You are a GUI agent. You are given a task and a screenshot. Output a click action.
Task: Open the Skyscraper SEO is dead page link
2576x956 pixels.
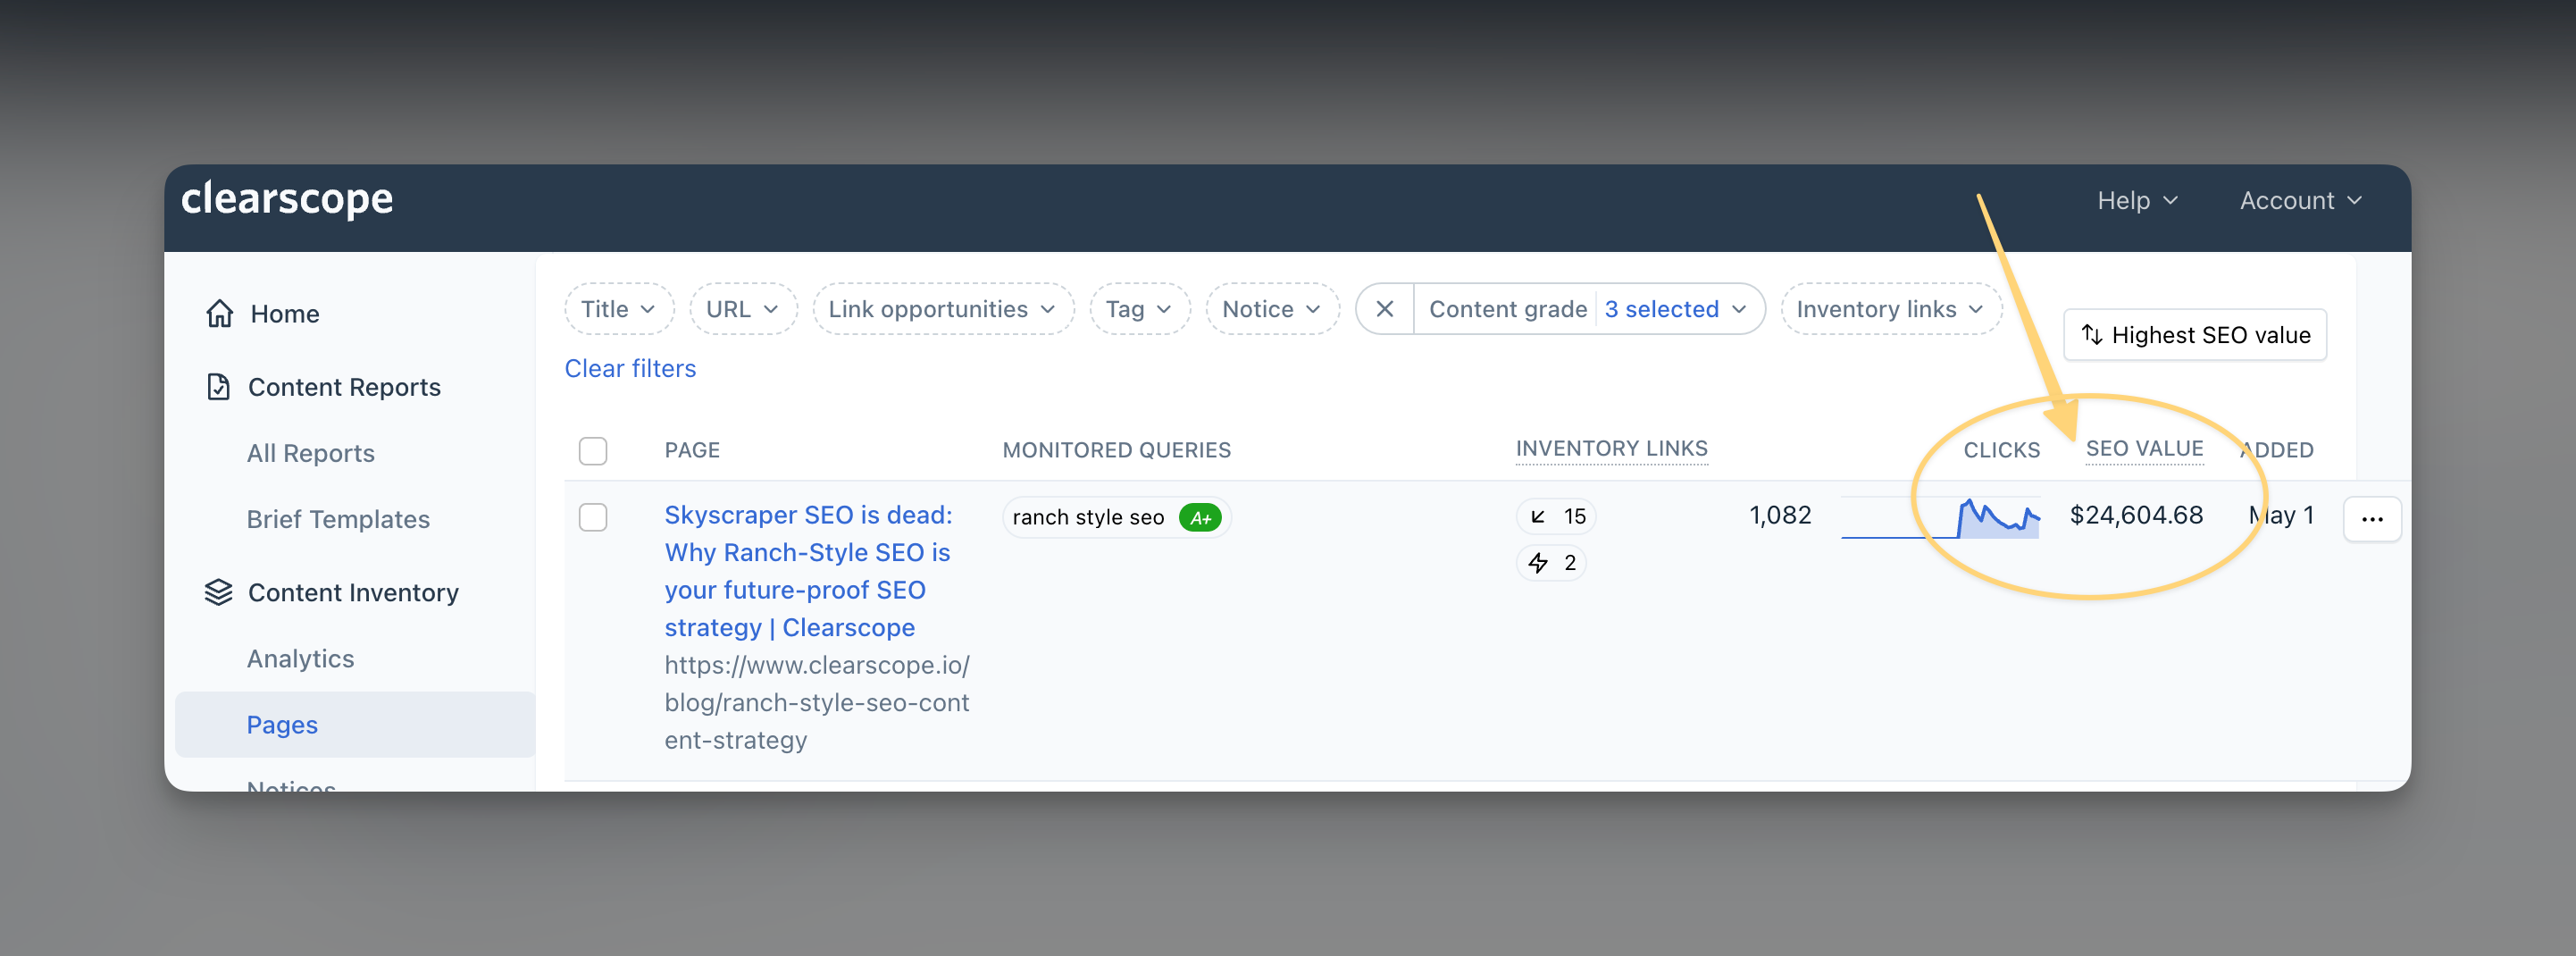point(809,571)
